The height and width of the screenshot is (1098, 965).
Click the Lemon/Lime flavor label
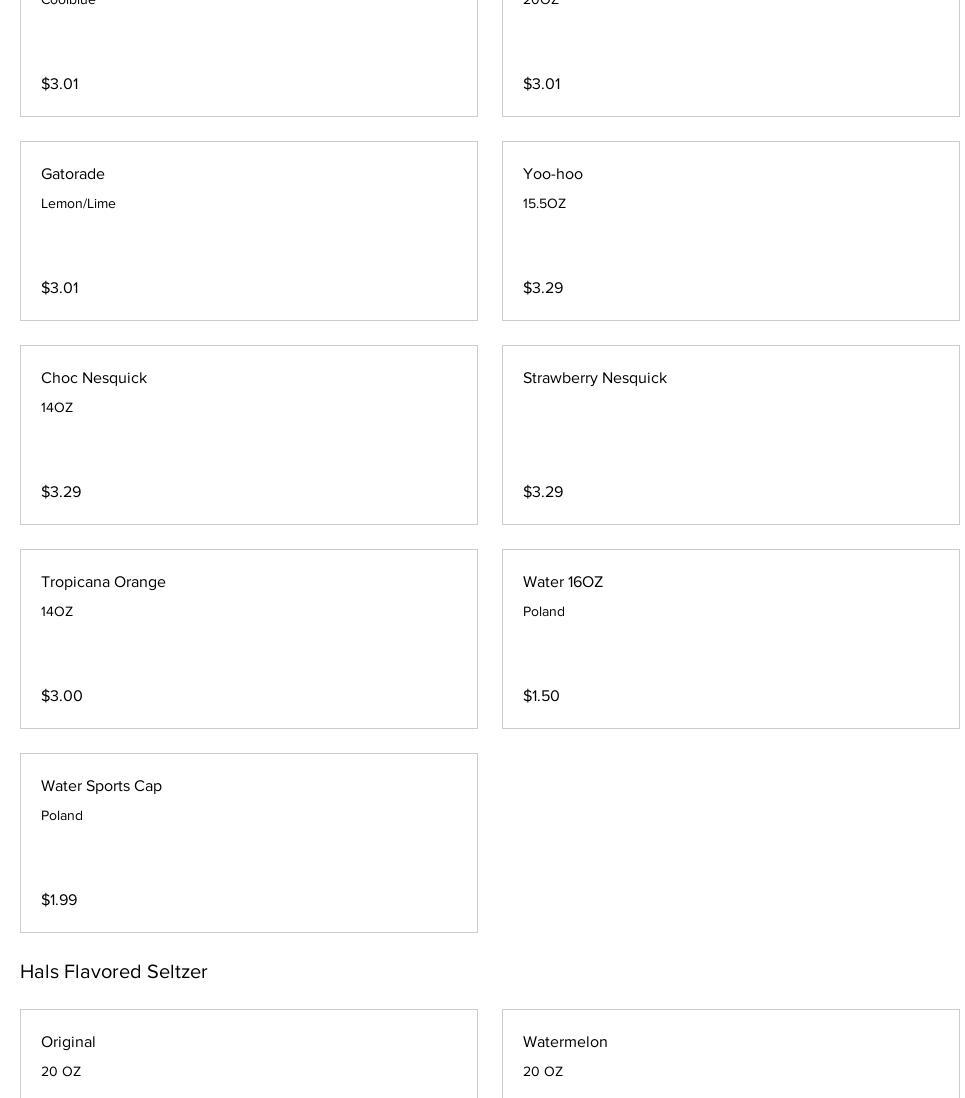[x=78, y=204]
